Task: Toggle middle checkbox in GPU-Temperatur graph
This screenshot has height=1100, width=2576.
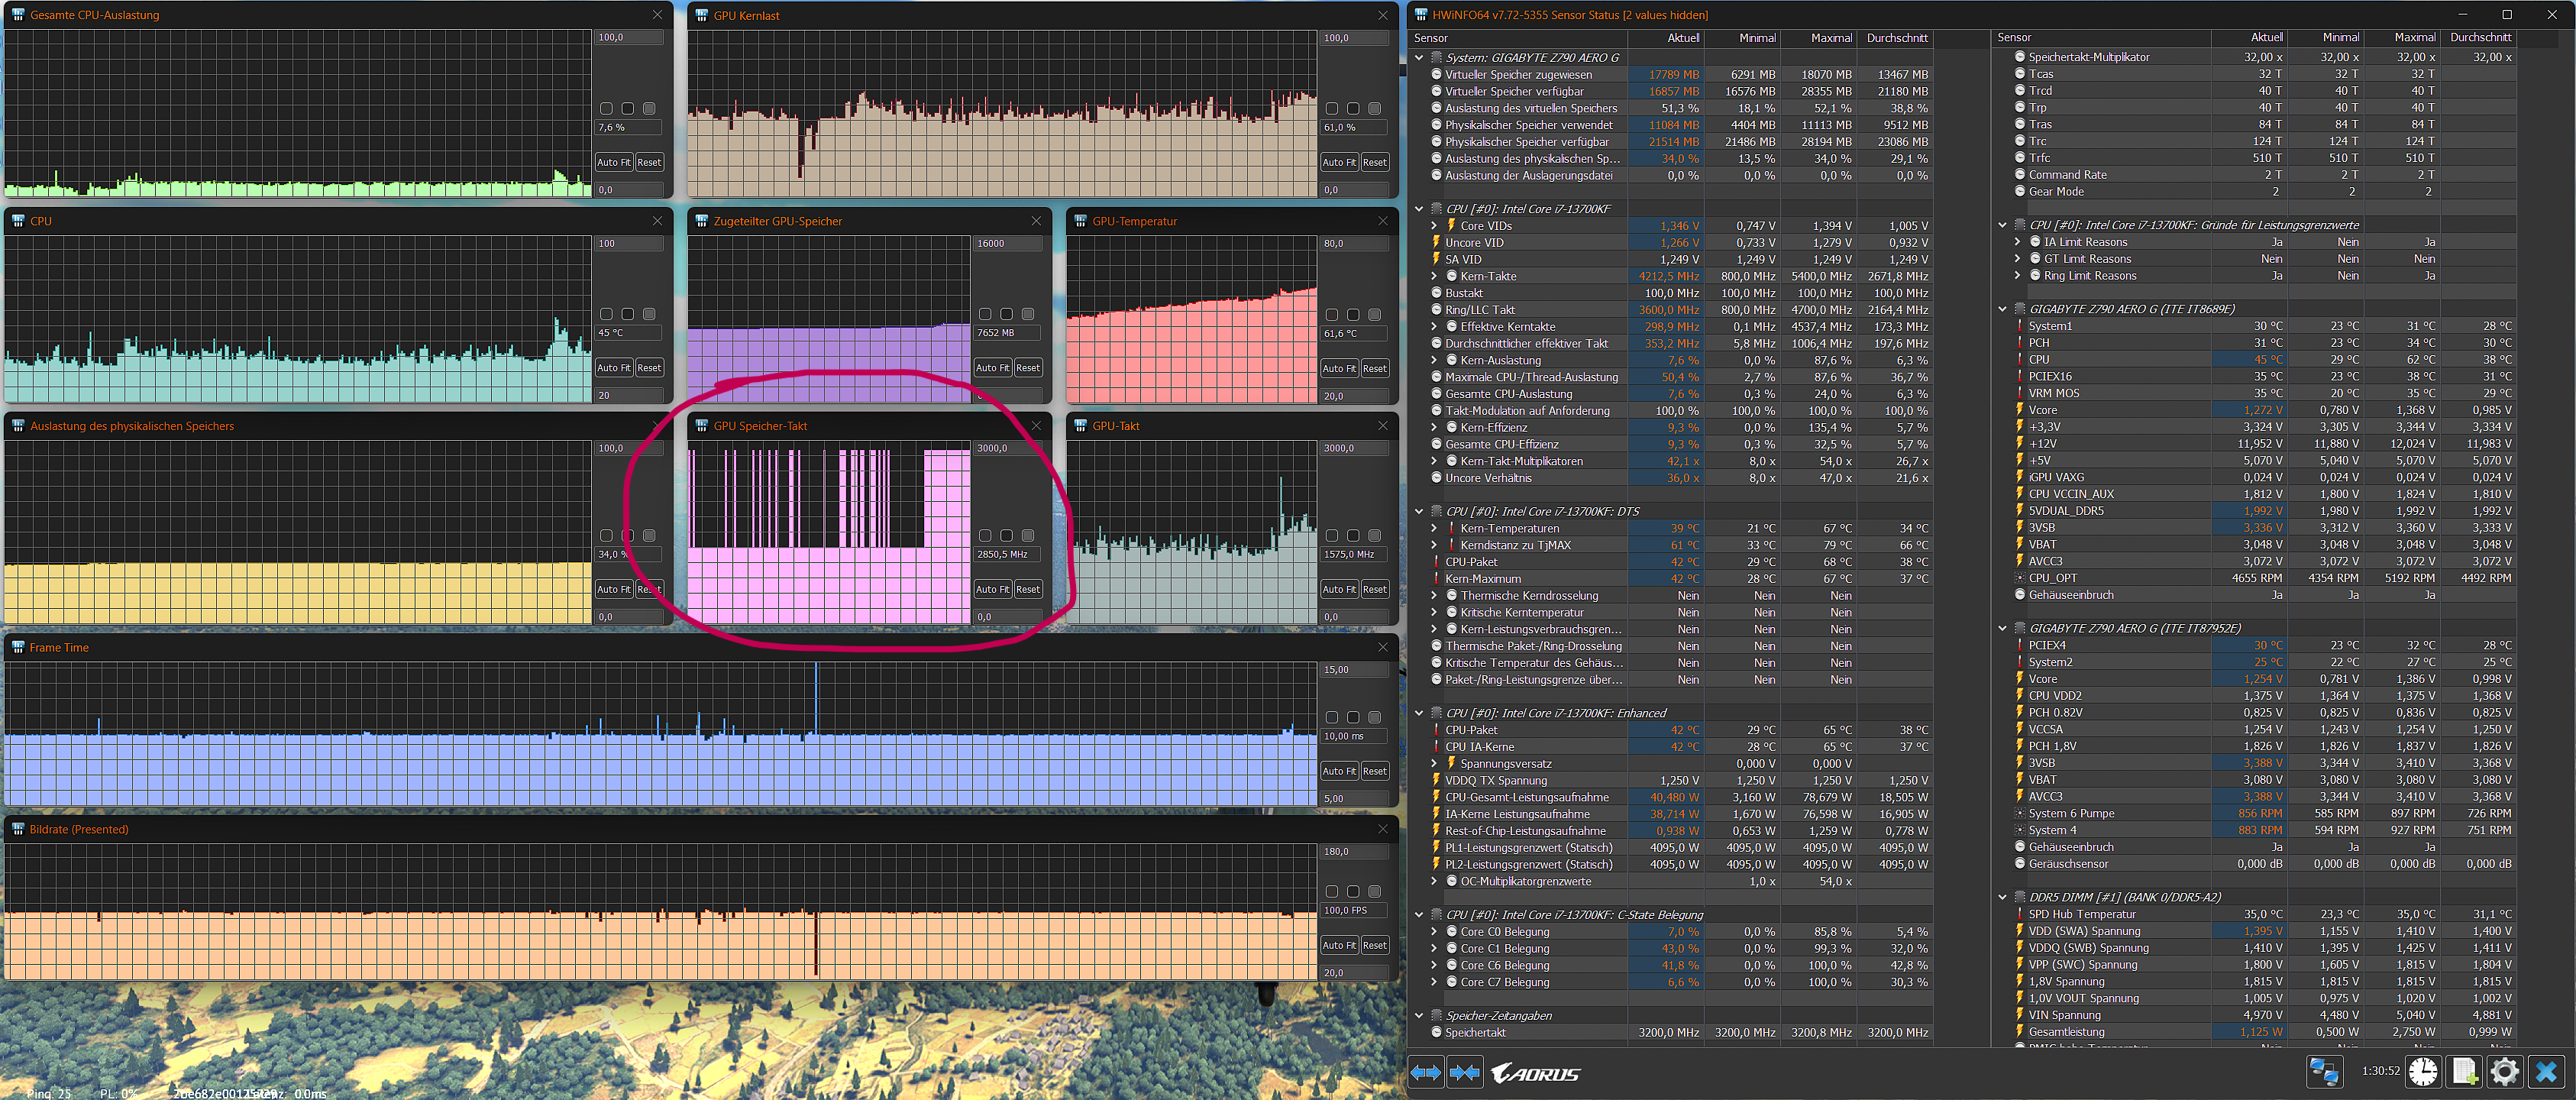Action: (x=1352, y=314)
